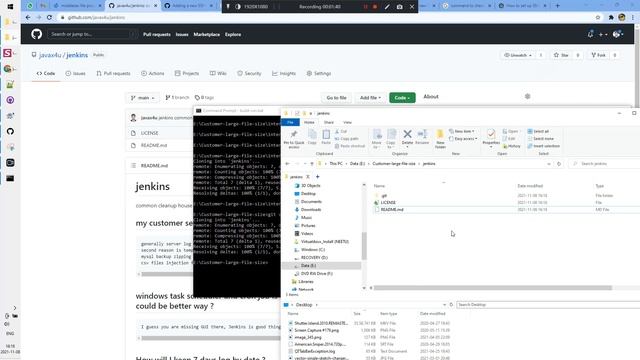Click the gear icon beside About on GitHub
Image resolution: width=640 pixels, height=360 pixels.
[527, 96]
